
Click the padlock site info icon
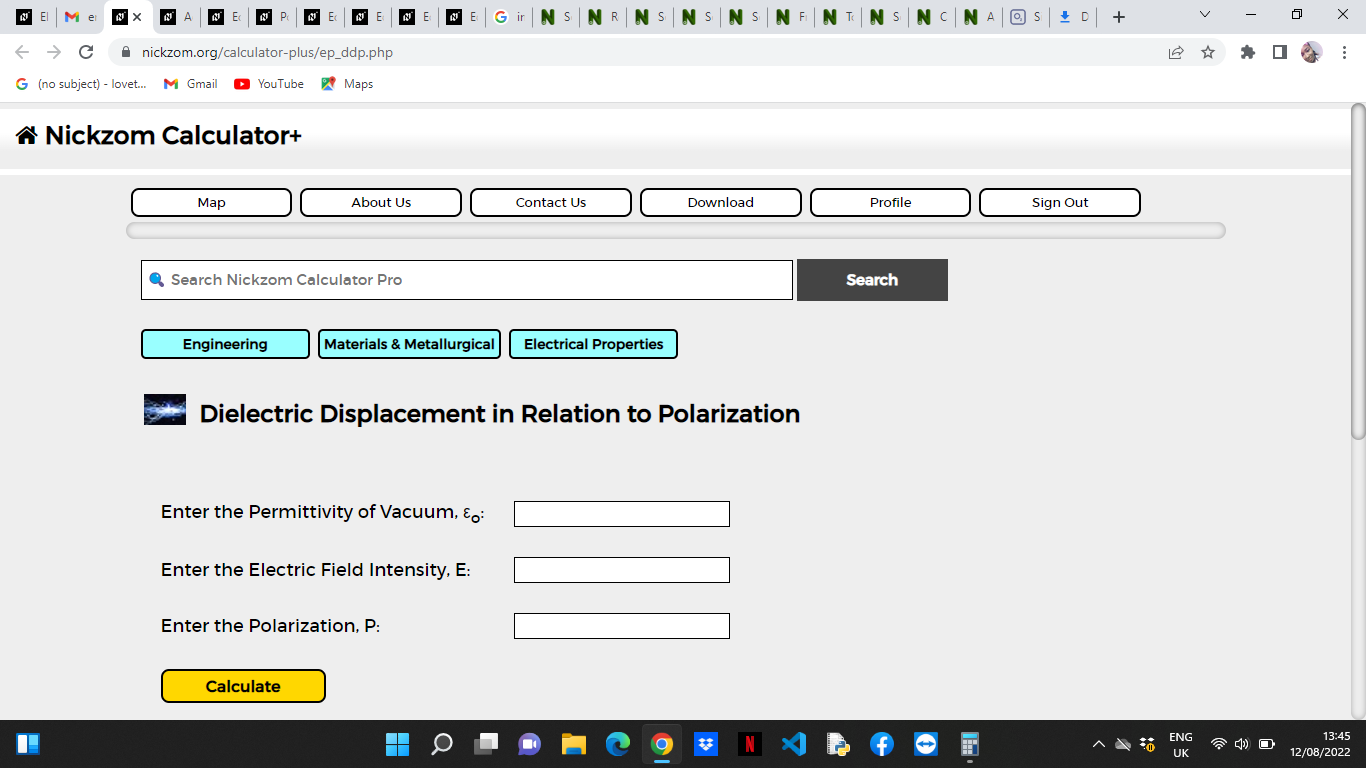pos(126,52)
